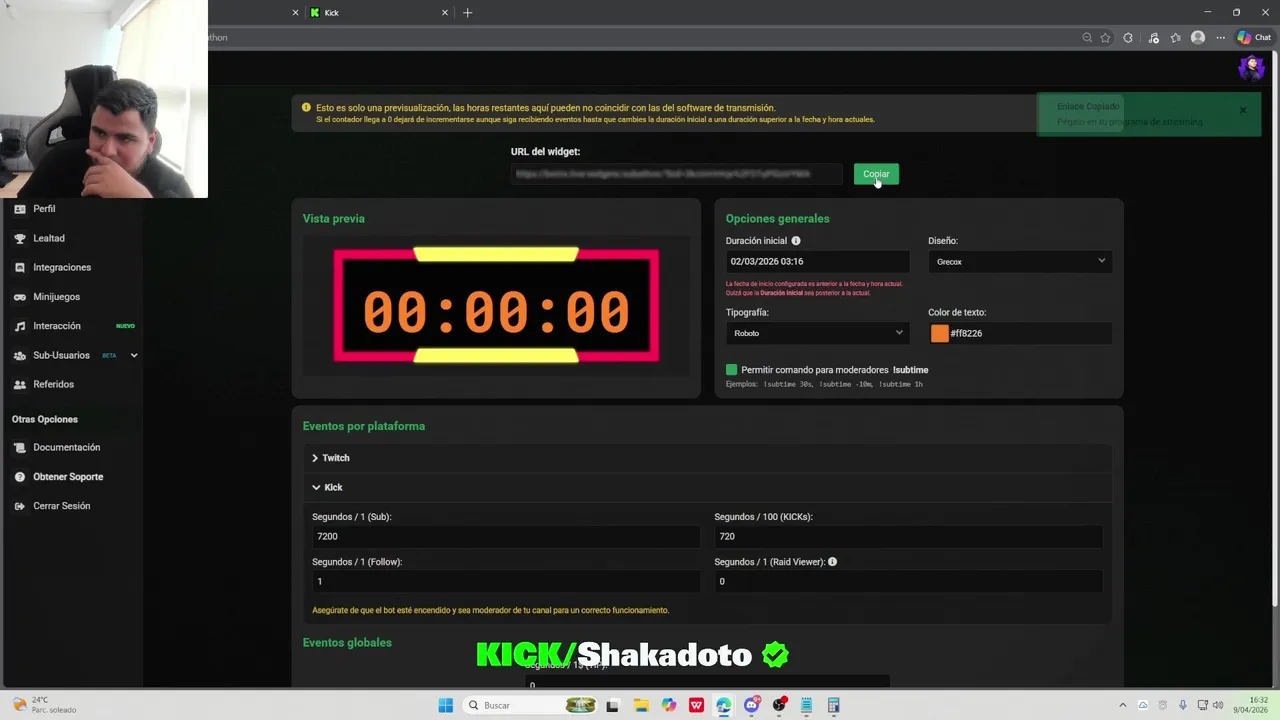The height and width of the screenshot is (720, 1280).
Task: Open the Interacción sidebar item
Action: (57, 326)
